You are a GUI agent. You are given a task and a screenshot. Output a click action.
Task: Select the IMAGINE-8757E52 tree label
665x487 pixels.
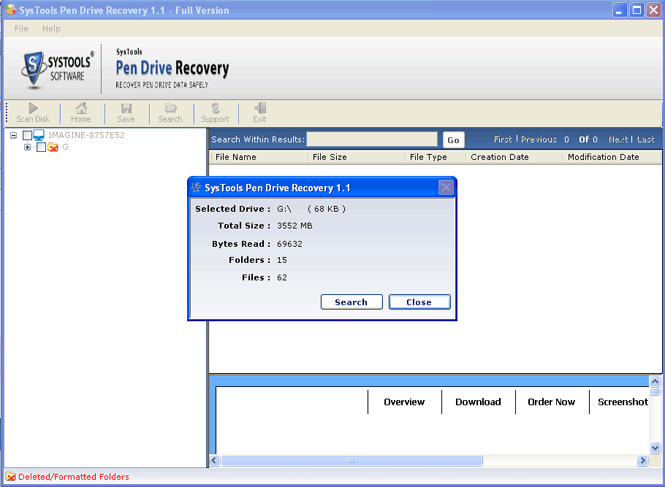pos(87,135)
